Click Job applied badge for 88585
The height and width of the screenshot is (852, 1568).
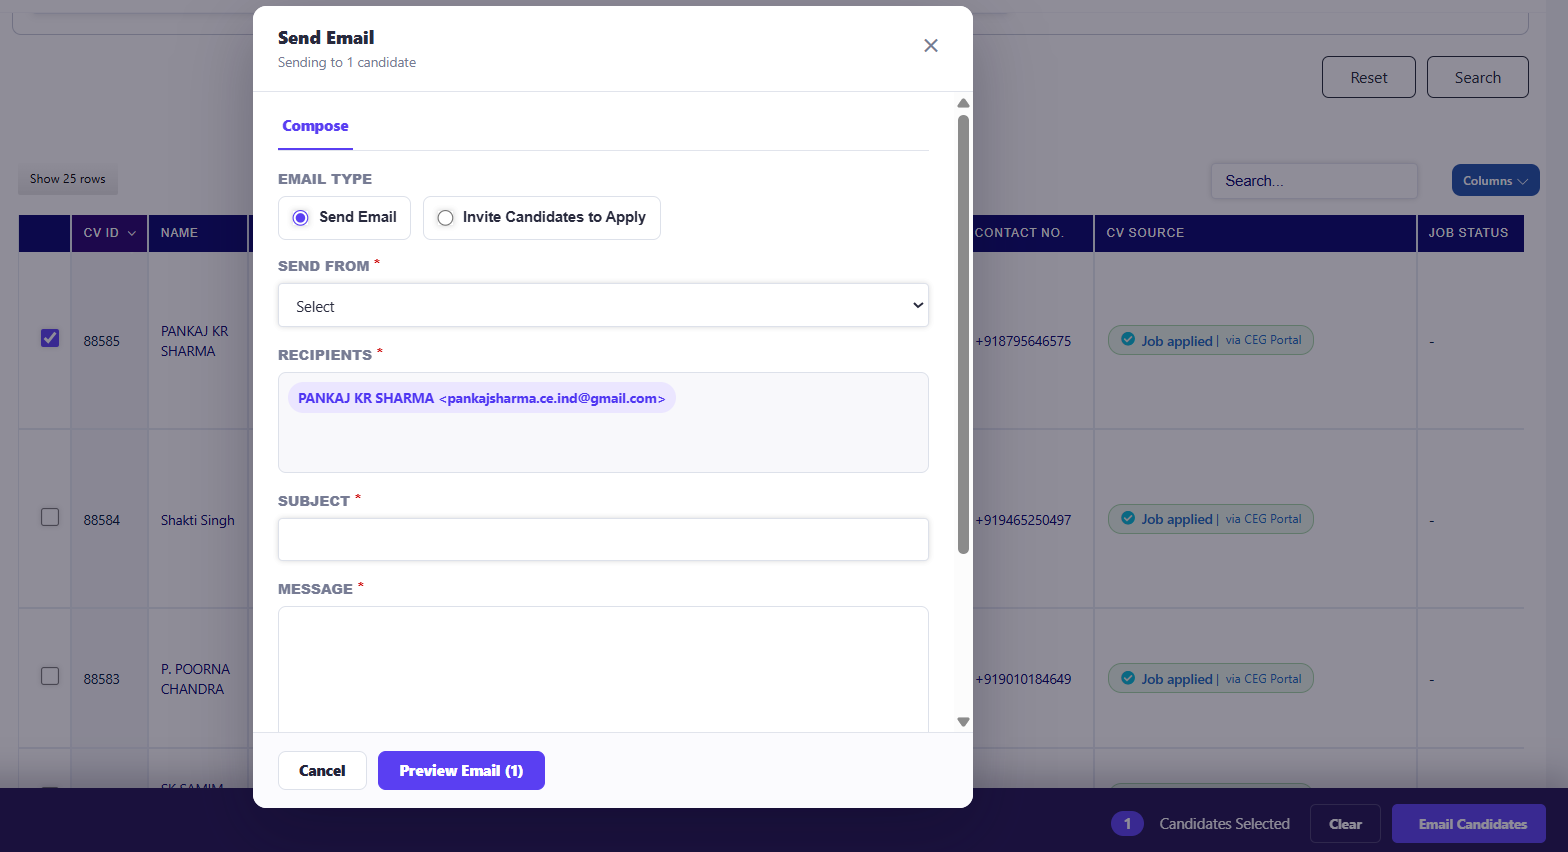1210,340
